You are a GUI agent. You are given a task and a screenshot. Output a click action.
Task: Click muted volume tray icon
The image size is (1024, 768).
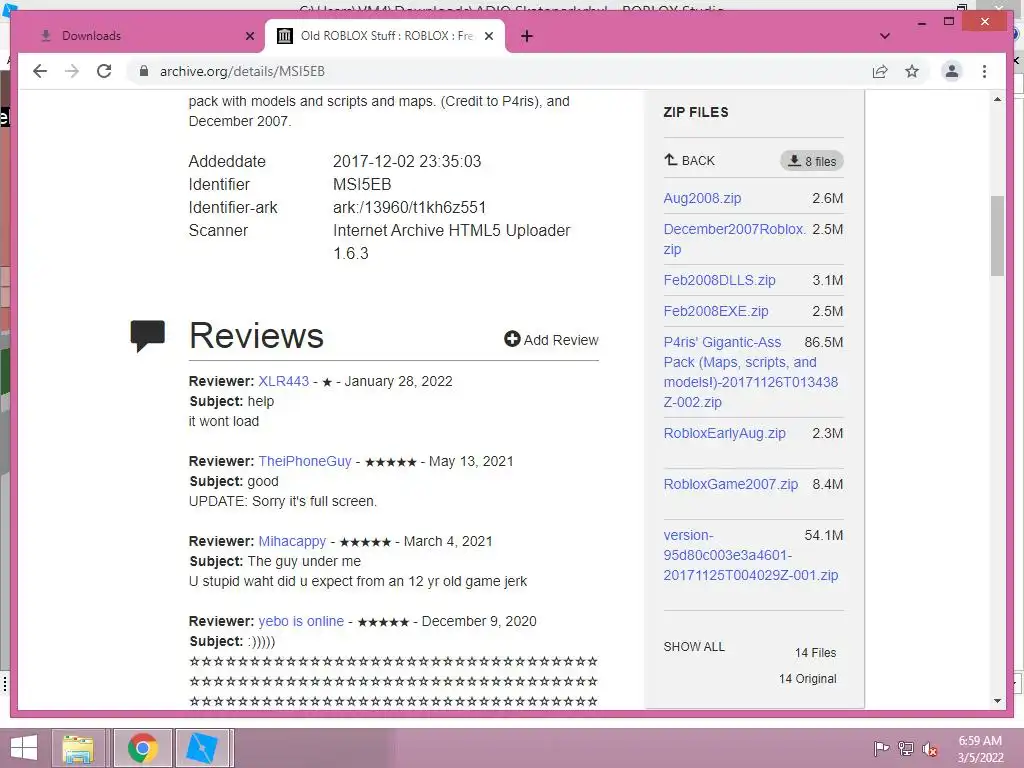click(930, 748)
